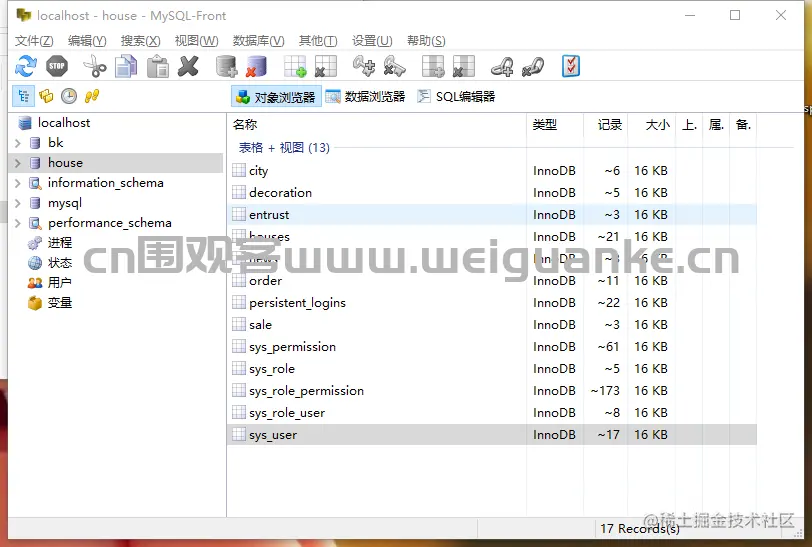Click the checklist icon in toolbar
This screenshot has height=547, width=812.
tap(571, 66)
